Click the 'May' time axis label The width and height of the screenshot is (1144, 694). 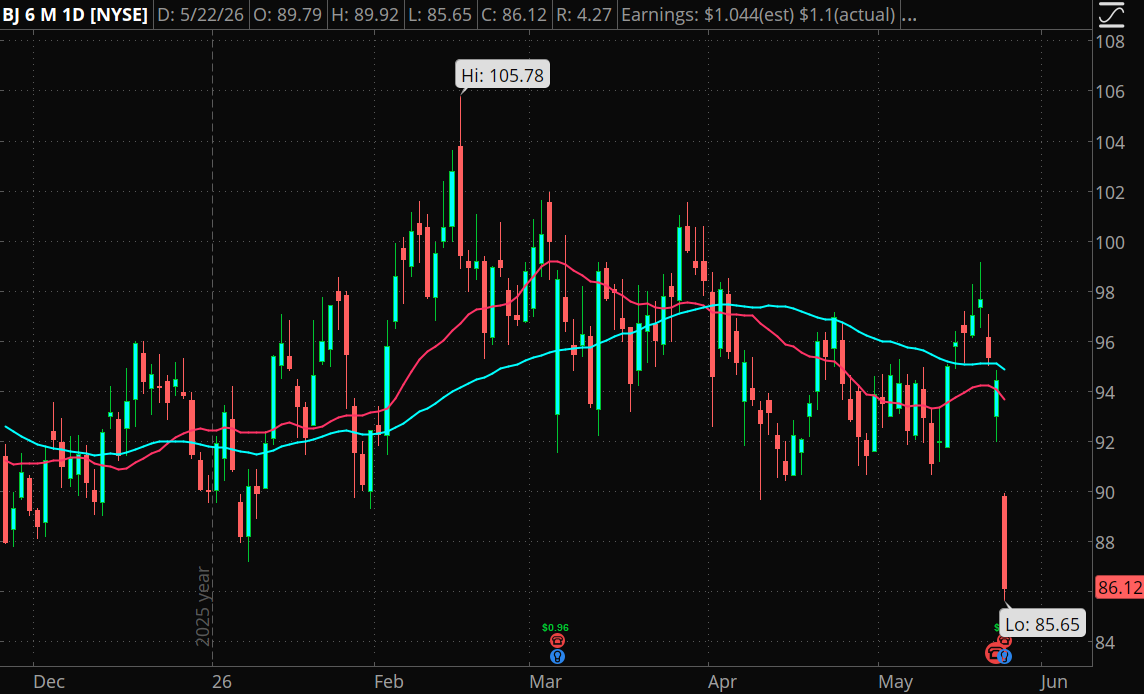[x=896, y=682]
